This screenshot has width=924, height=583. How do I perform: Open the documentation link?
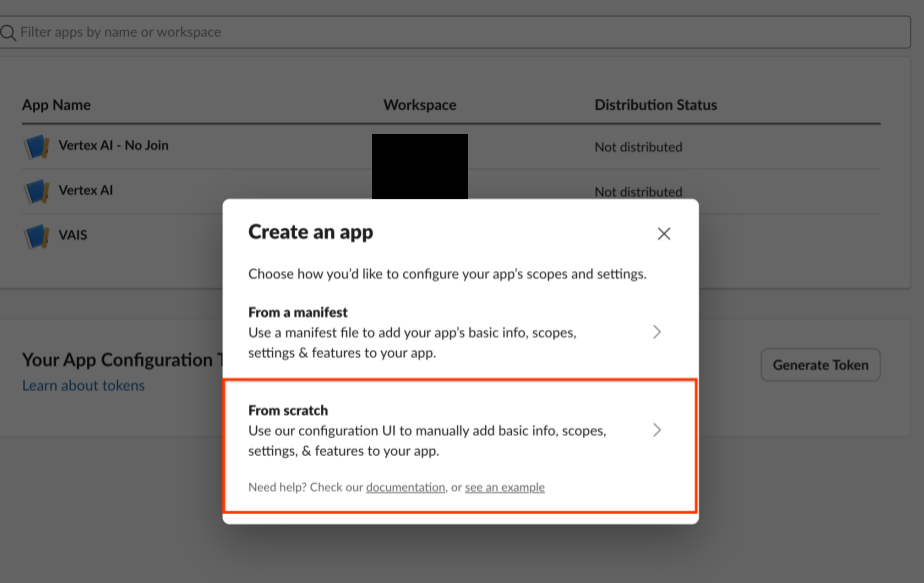coord(405,488)
